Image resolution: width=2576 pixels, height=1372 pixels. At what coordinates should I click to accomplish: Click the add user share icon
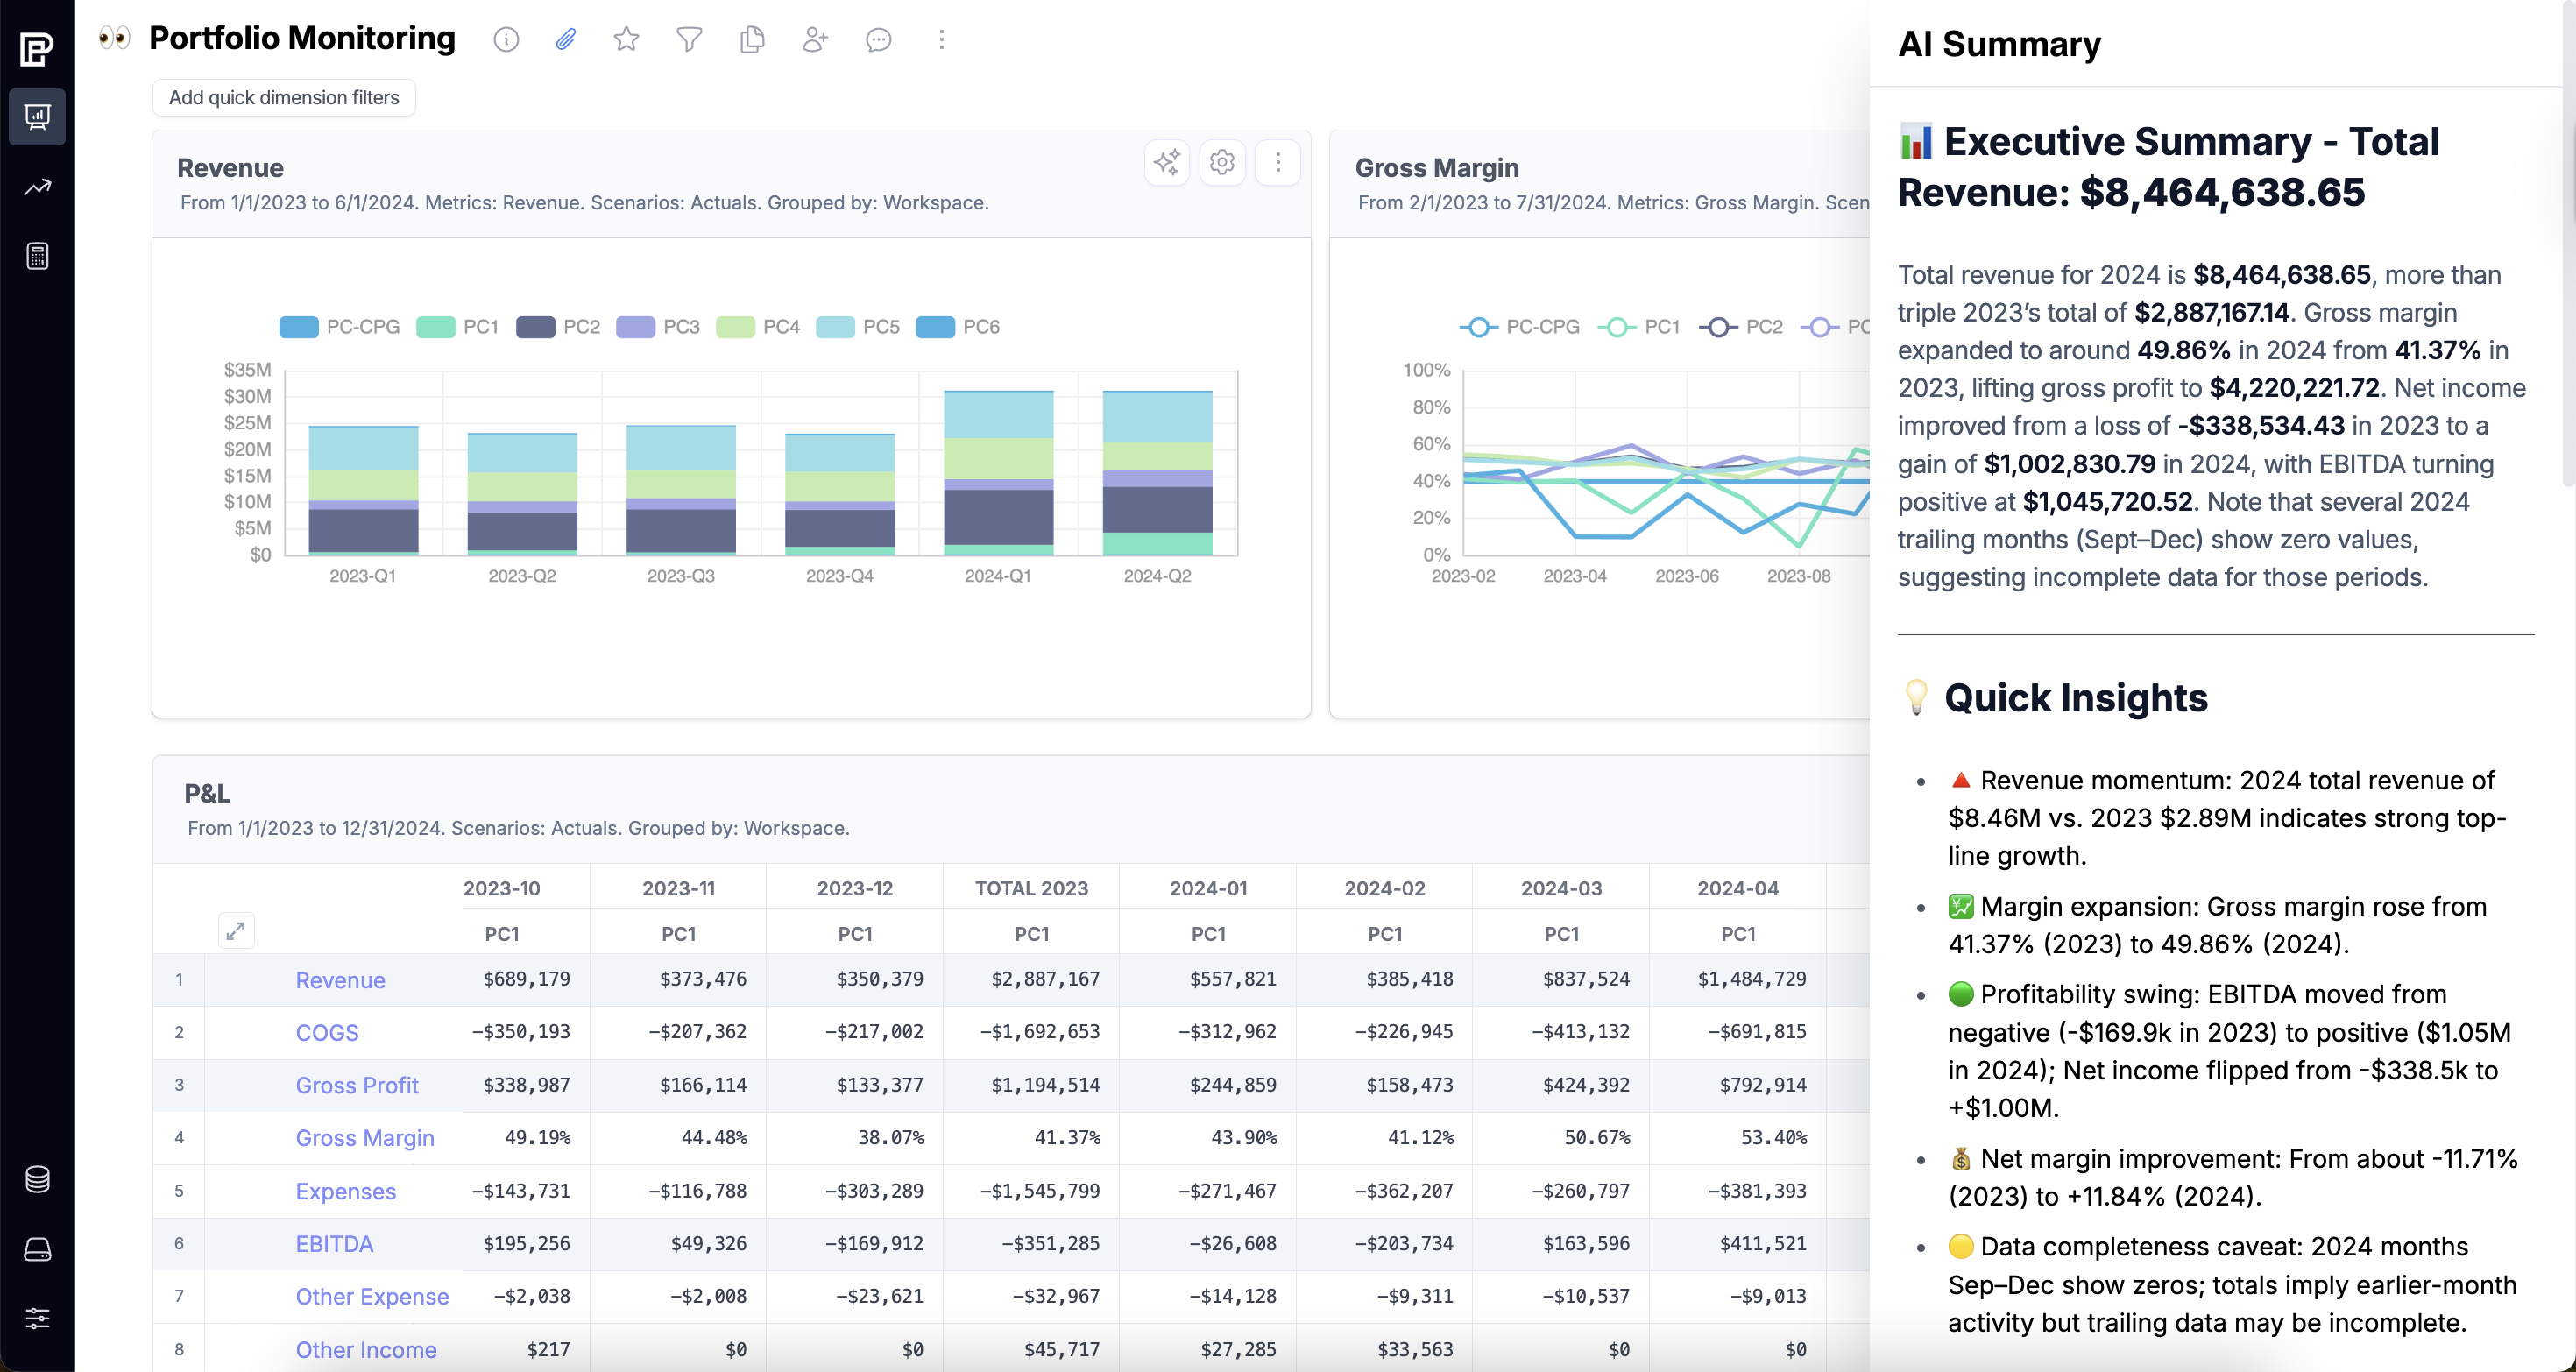tap(815, 40)
